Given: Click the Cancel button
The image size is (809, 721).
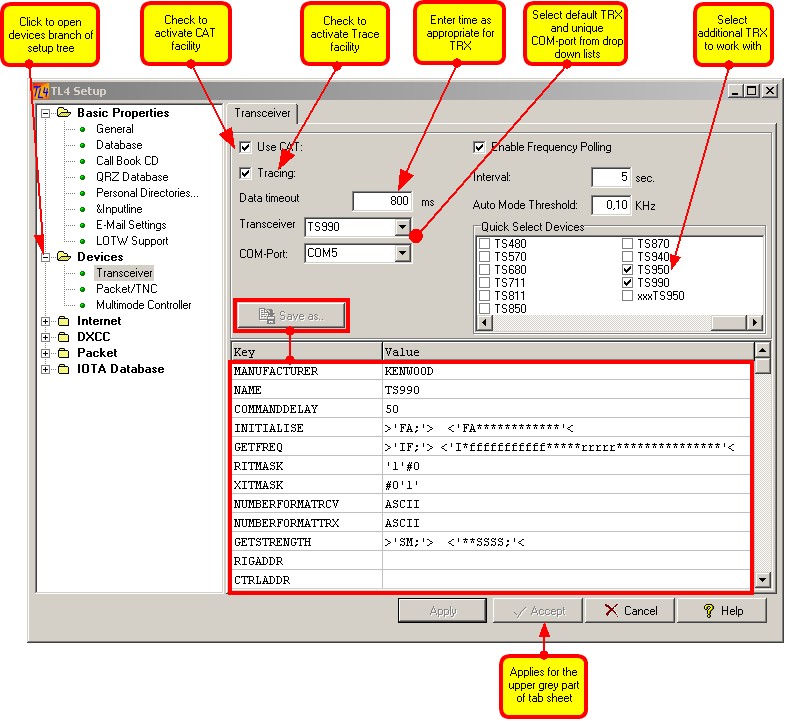Looking at the screenshot, I should pyautogui.click(x=630, y=611).
